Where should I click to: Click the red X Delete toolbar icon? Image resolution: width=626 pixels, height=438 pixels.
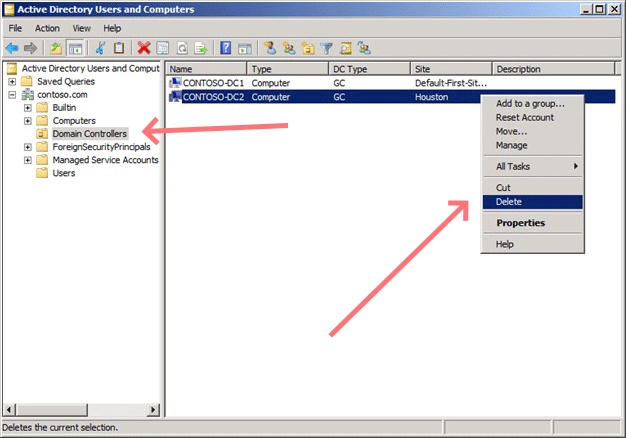145,47
